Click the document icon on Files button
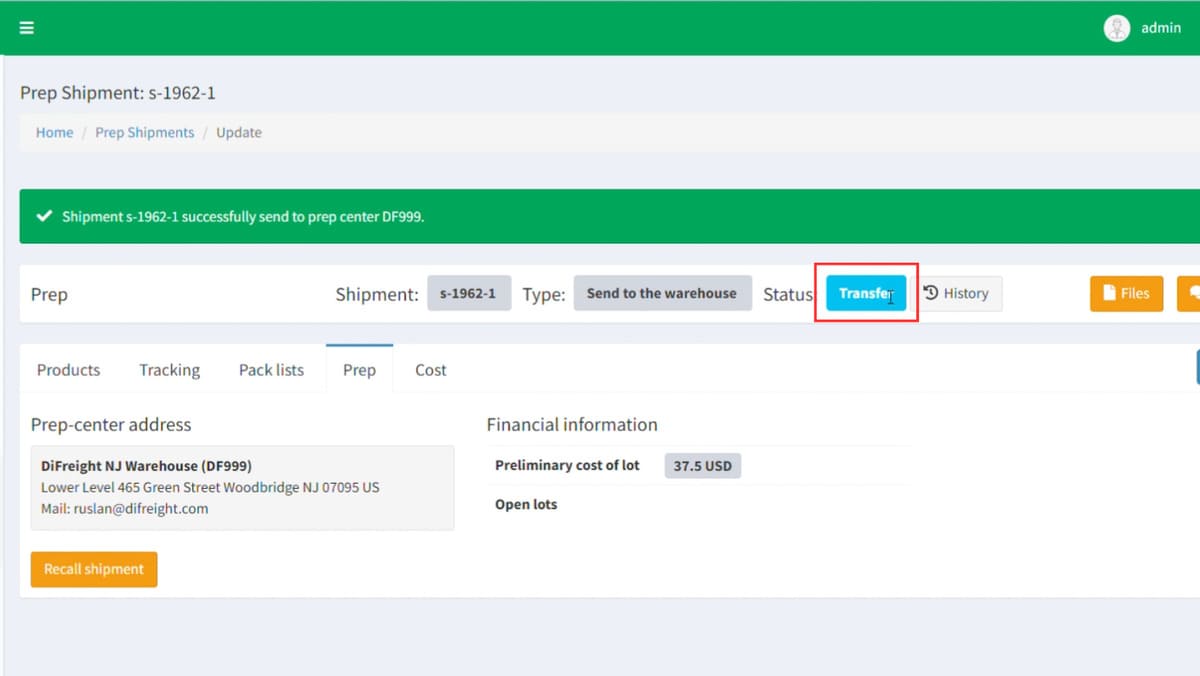Screen dimensions: 1200x676 click(x=1109, y=293)
